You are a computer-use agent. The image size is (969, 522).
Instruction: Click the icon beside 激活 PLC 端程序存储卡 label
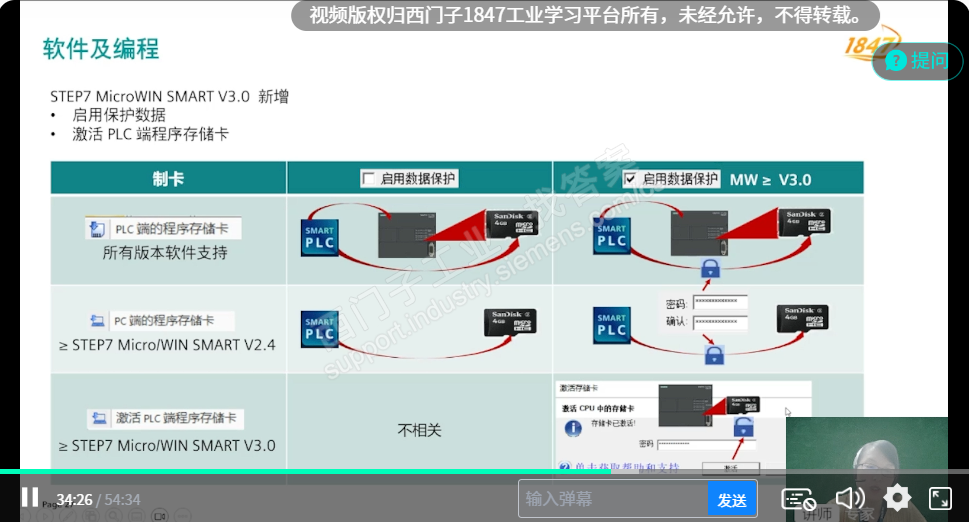click(x=99, y=418)
